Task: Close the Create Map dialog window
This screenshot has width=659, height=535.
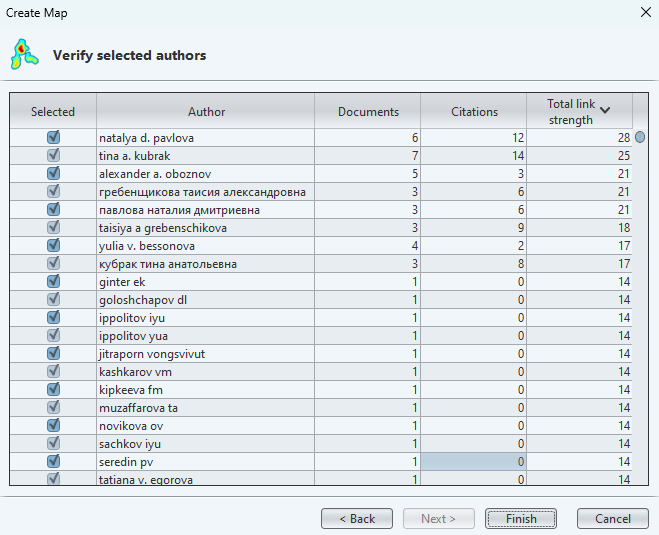Action: tap(643, 12)
